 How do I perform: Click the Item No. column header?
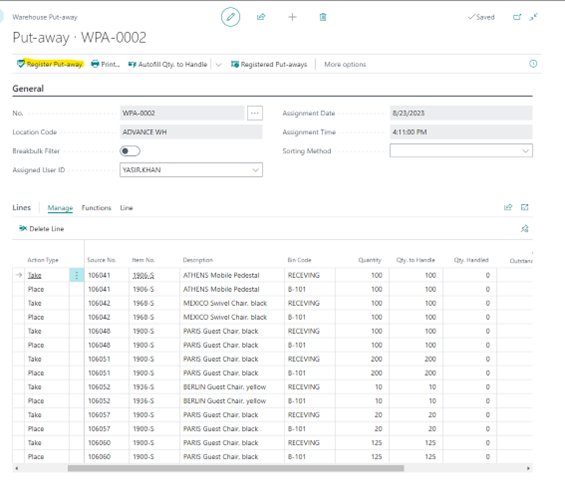tap(143, 260)
